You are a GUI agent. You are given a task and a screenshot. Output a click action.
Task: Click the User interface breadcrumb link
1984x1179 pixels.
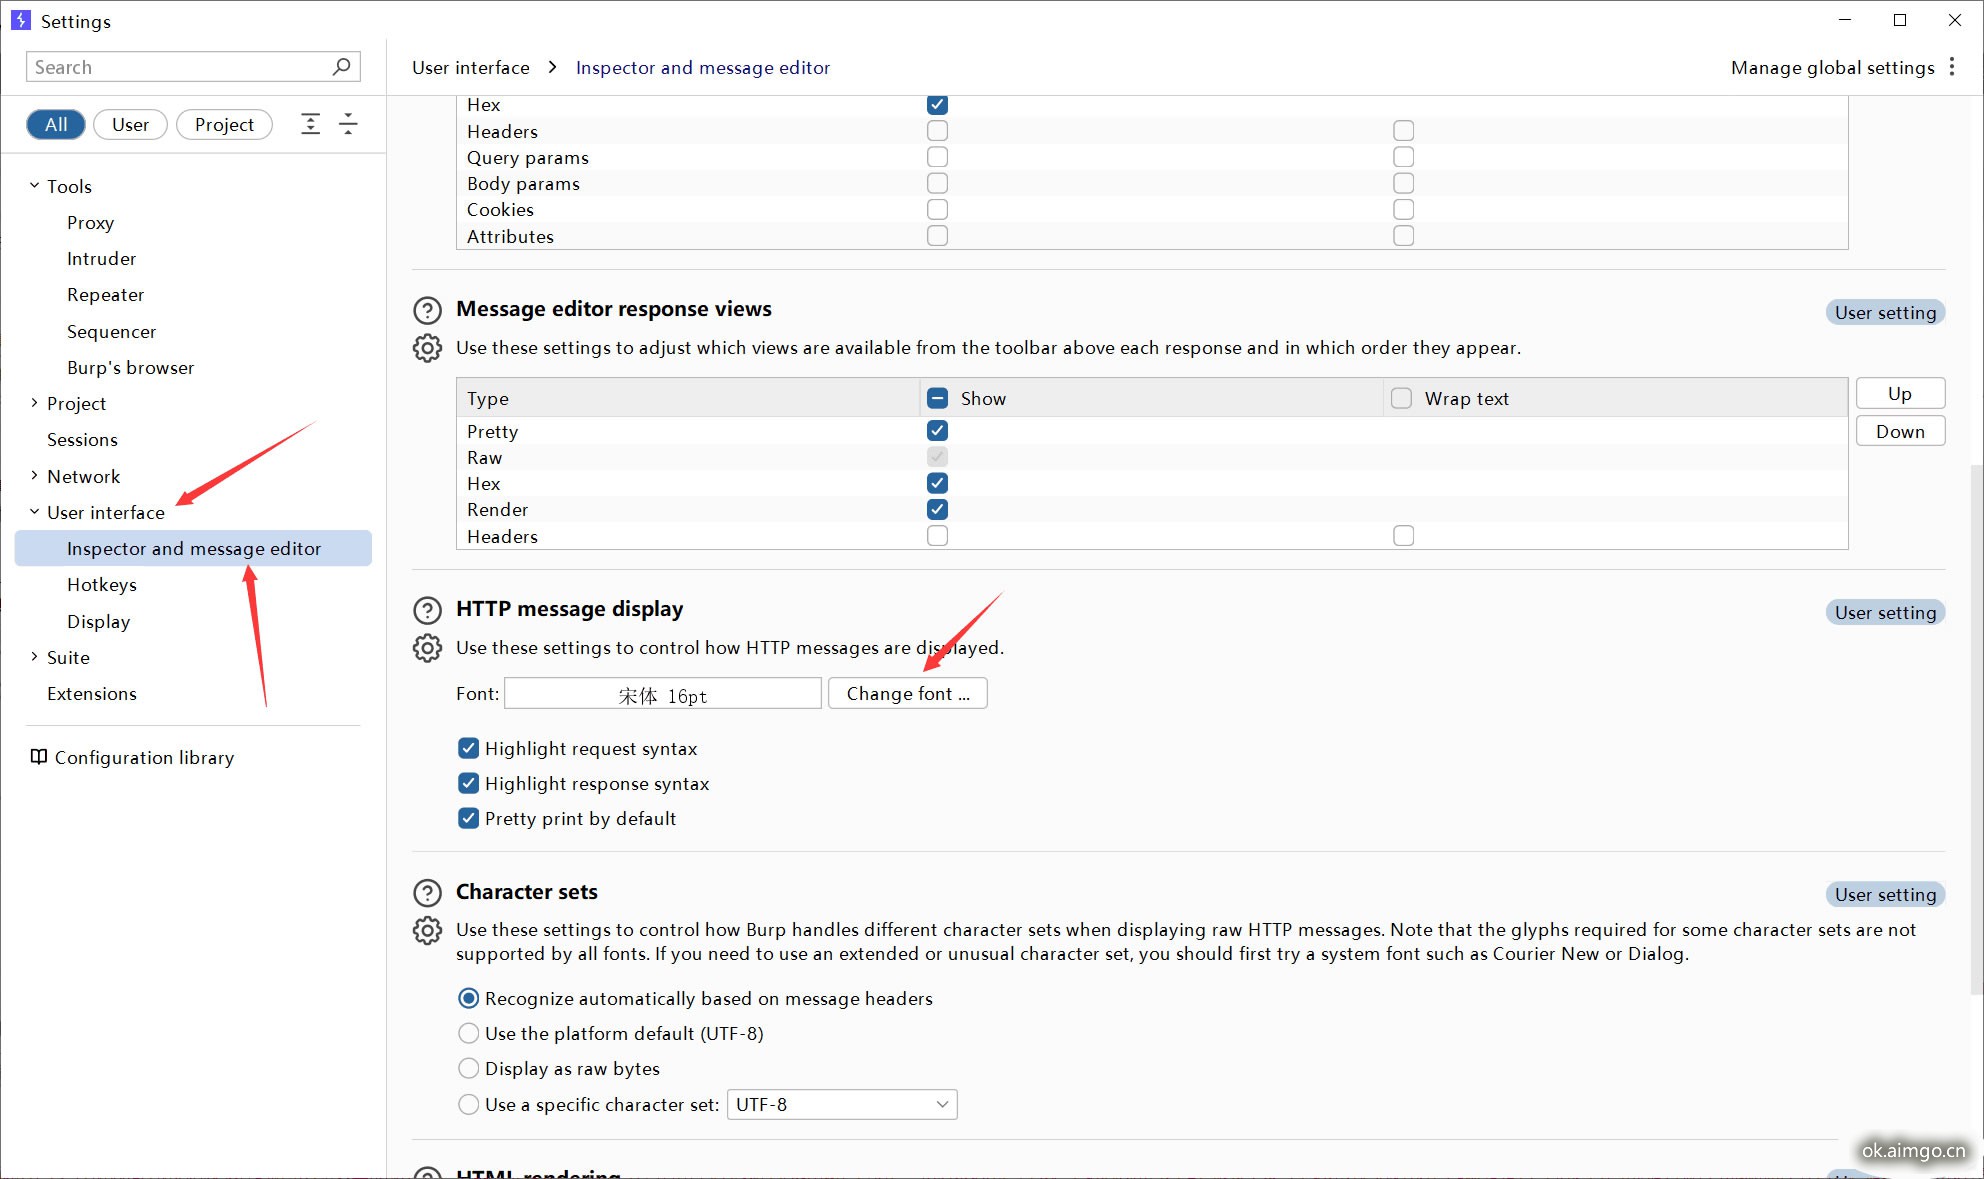point(471,67)
